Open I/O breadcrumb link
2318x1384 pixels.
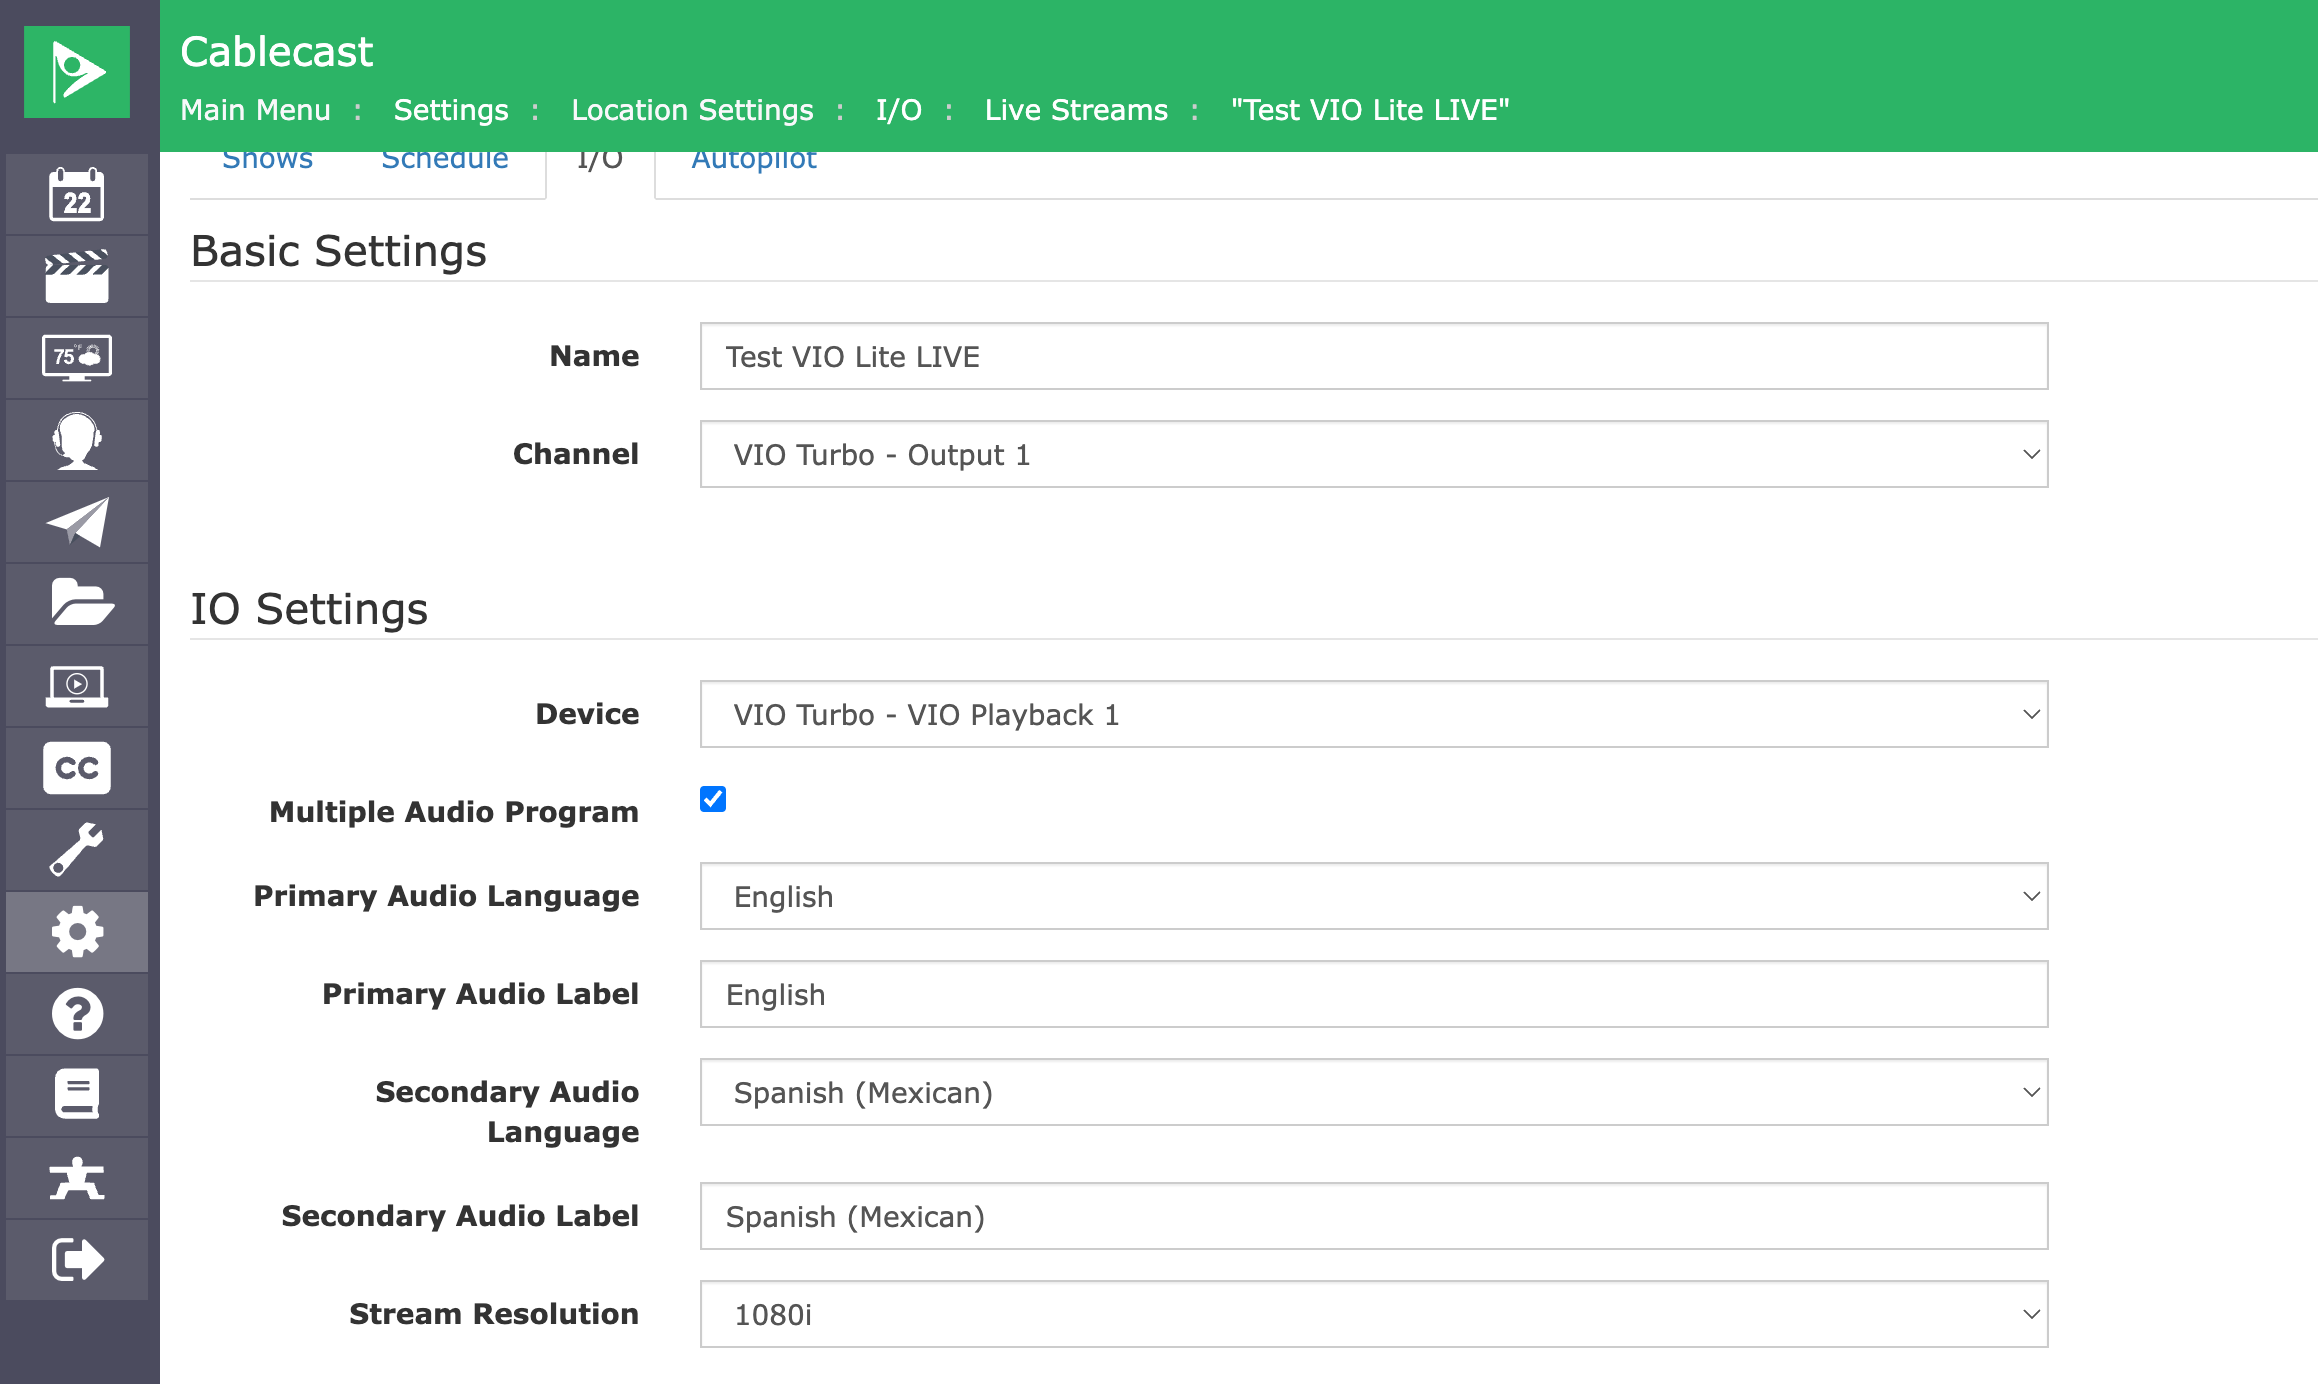tap(899, 110)
